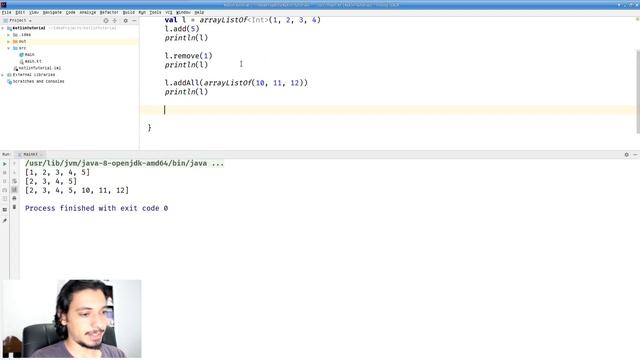Screen dimensions: 640x360
Task: Select the out folder row
Action: click(69, 41)
